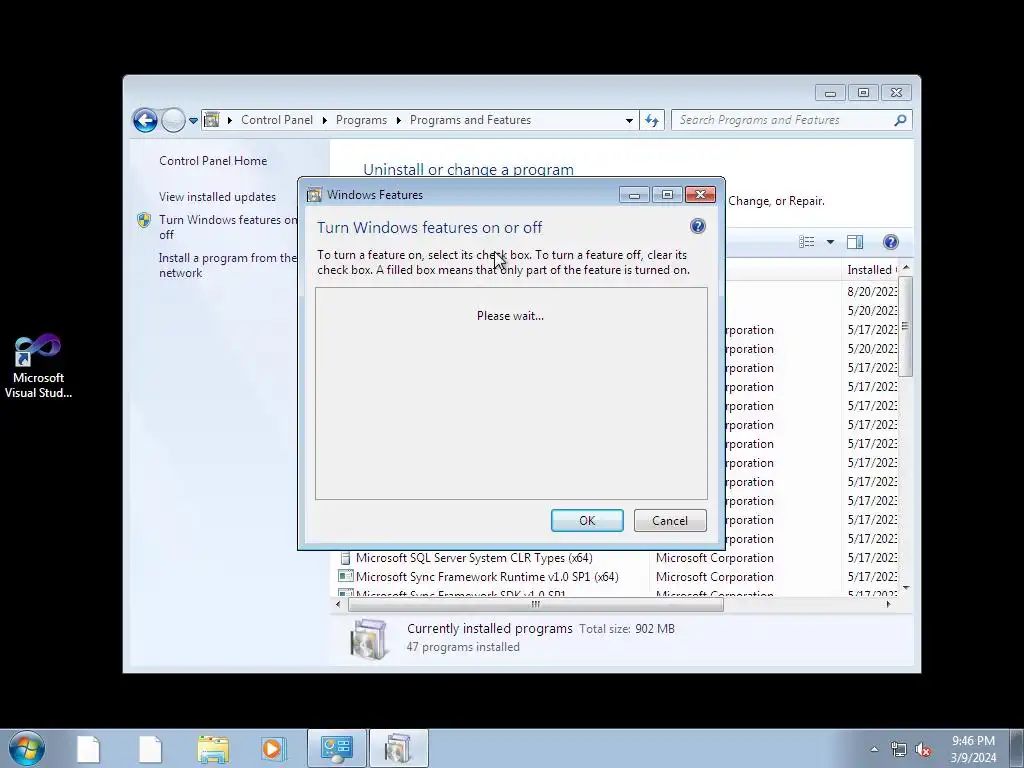Select Programs and Features breadcrumb
This screenshot has width=1024, height=768.
pyautogui.click(x=470, y=120)
